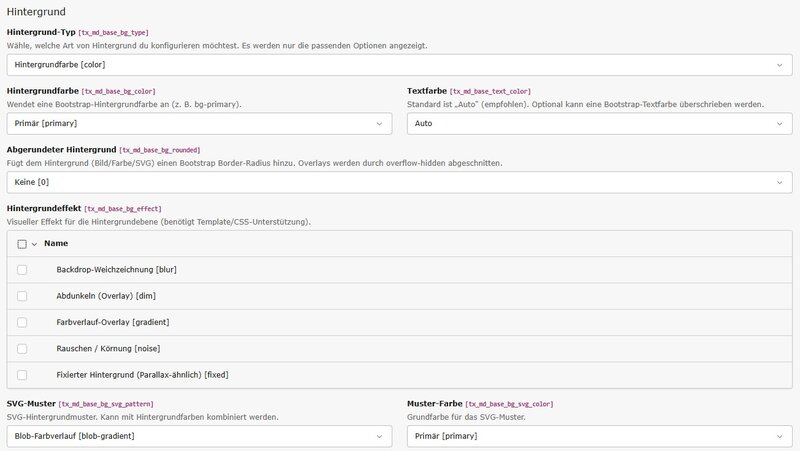Open the Abgerundeter Hintergrund dropdown
This screenshot has width=800, height=451.
[x=399, y=182]
